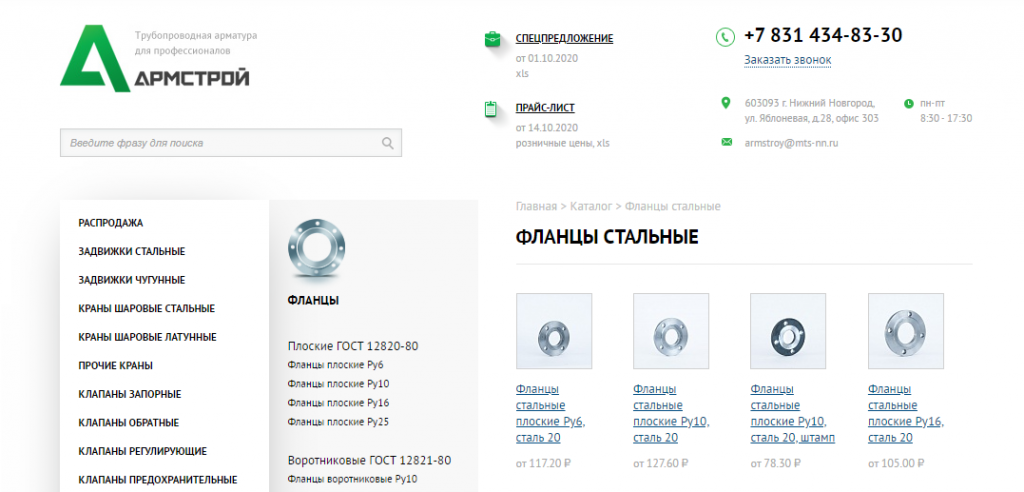Viewport: 1024px width, 492px height.
Task: Click the large flange category image
Action: tap(317, 249)
